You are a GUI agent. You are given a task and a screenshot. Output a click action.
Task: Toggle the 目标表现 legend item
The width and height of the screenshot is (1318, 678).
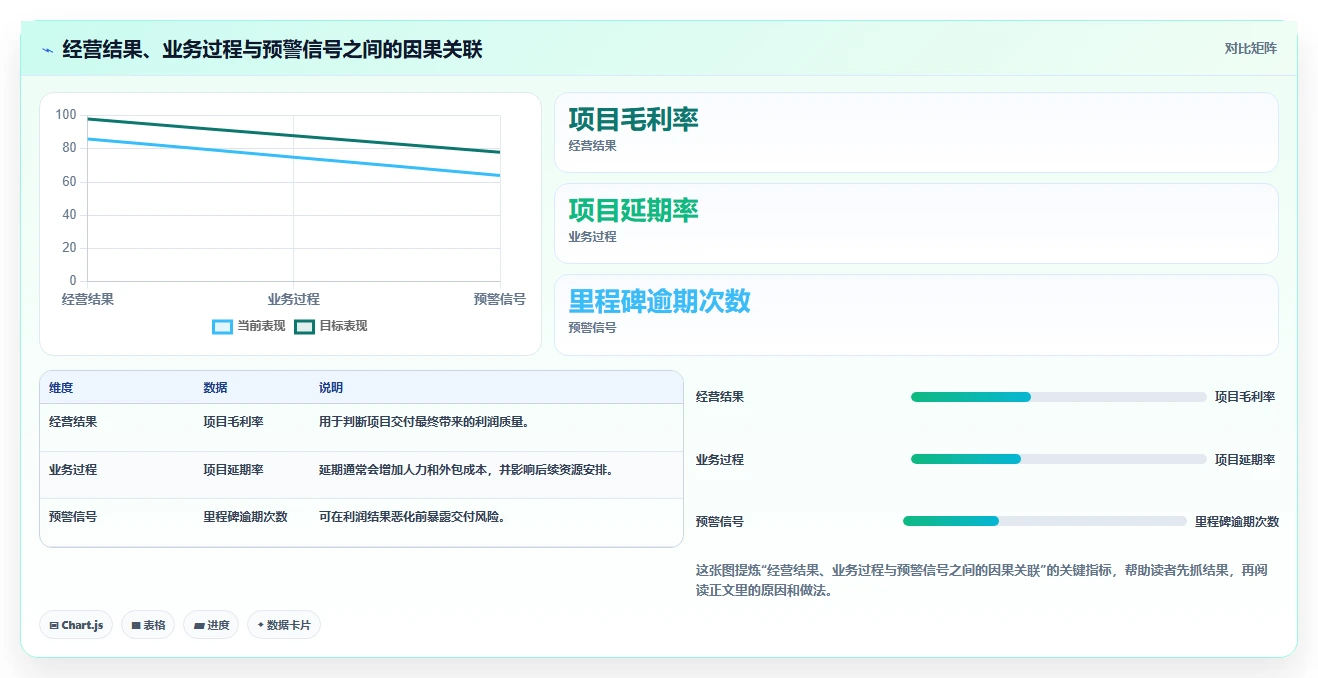pyautogui.click(x=331, y=326)
